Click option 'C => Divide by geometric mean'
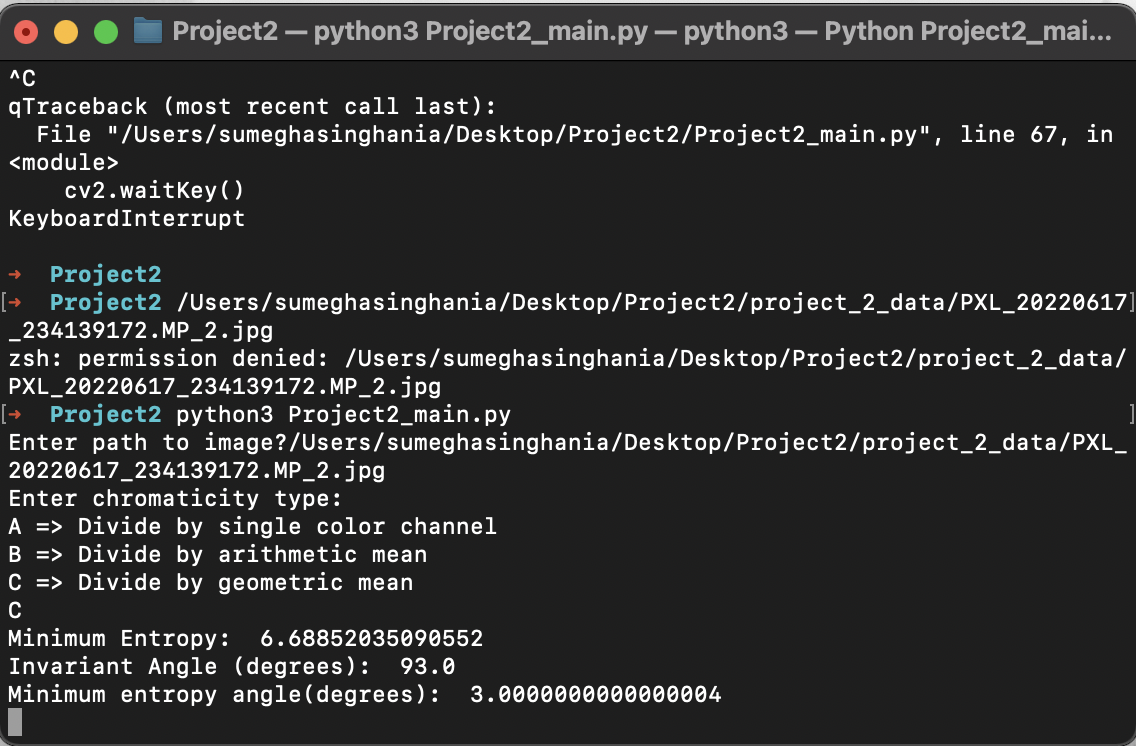 coord(210,582)
